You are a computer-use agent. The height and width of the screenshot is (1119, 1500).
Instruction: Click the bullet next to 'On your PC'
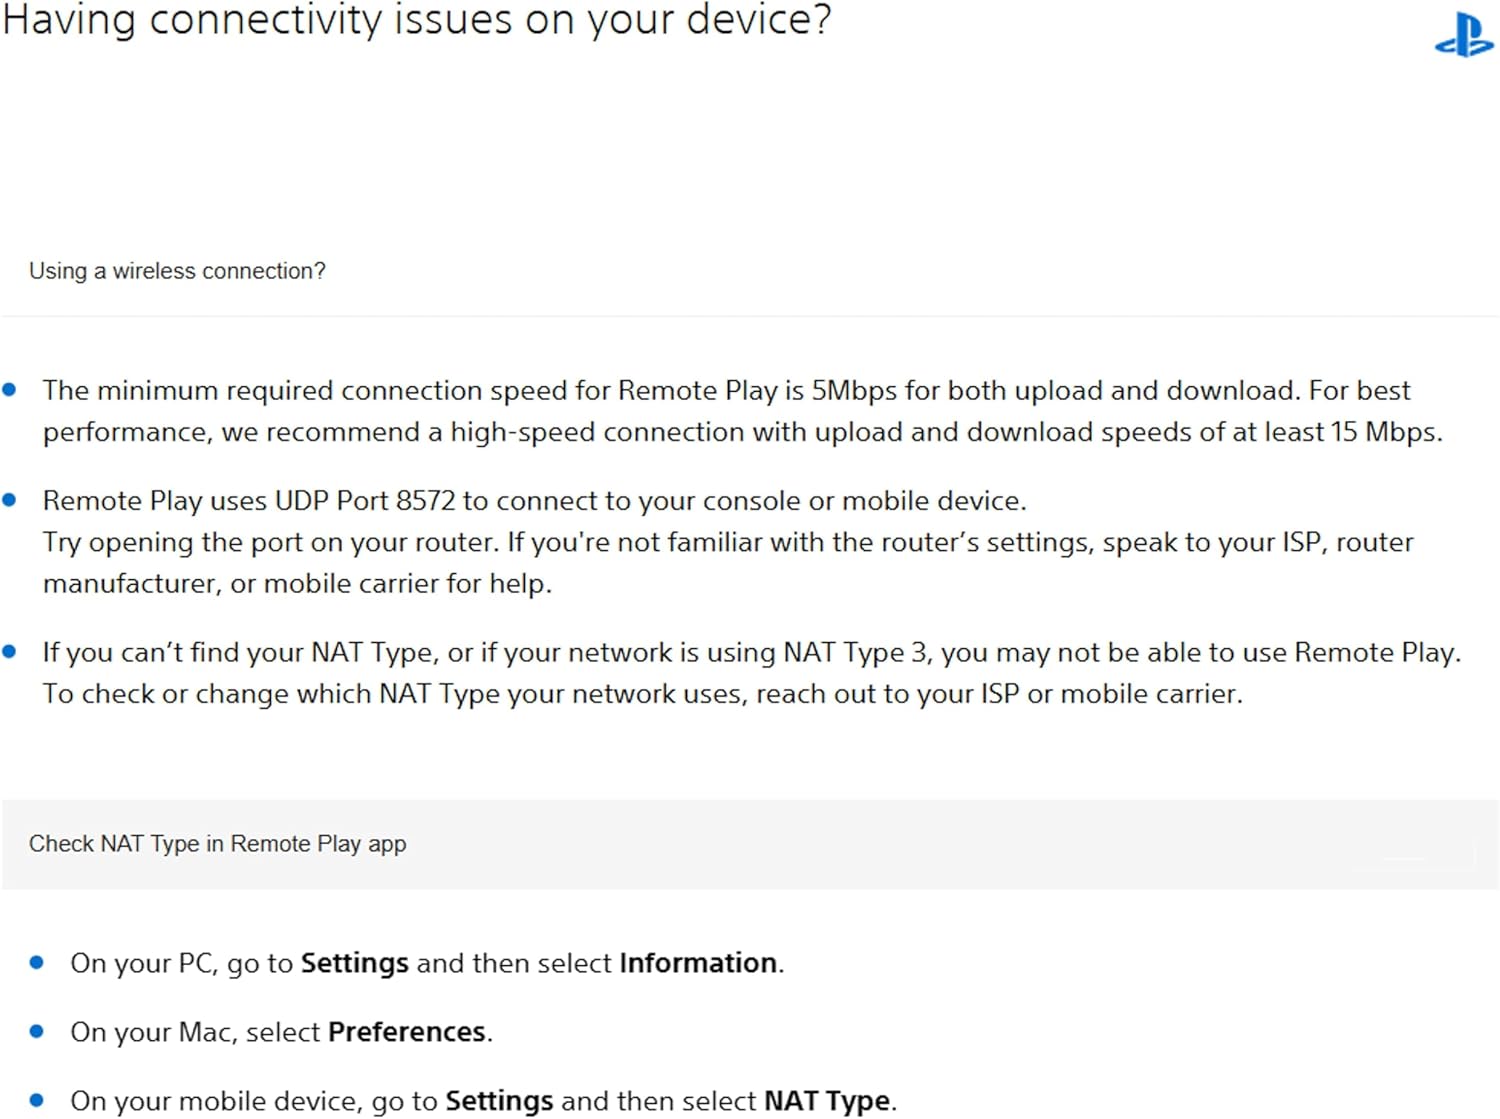point(37,962)
